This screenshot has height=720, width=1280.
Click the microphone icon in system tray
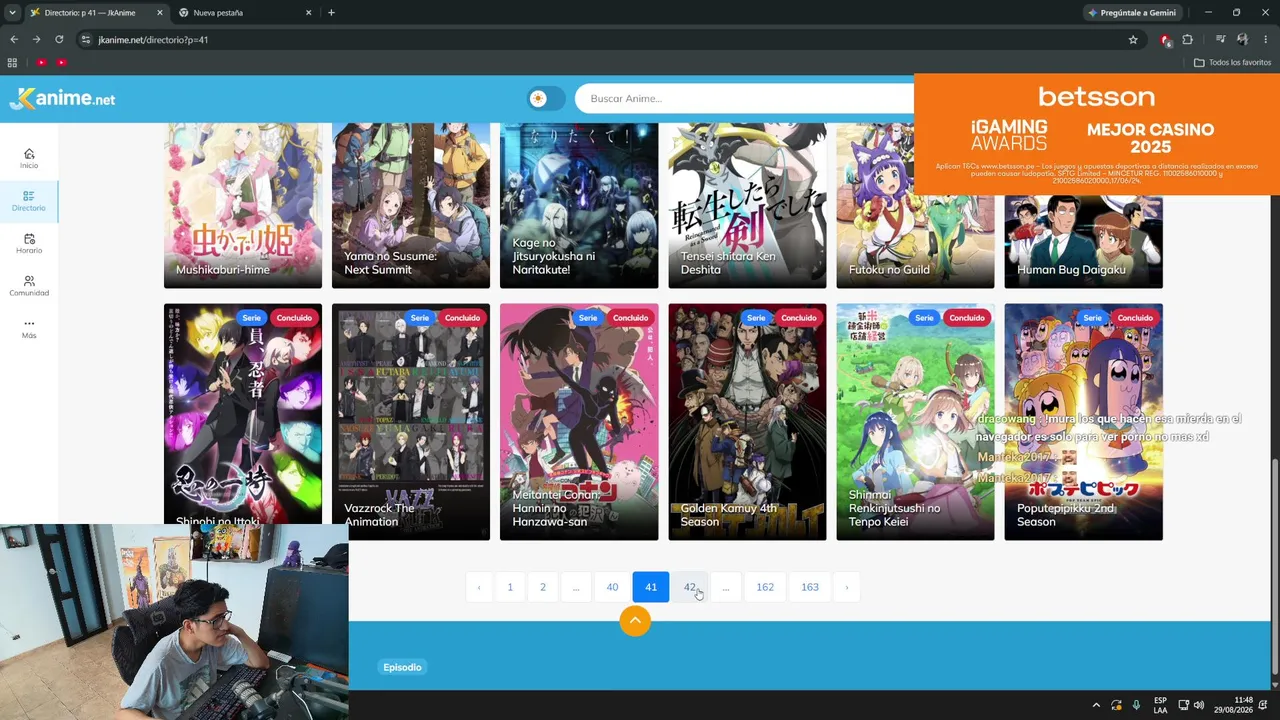point(1136,705)
